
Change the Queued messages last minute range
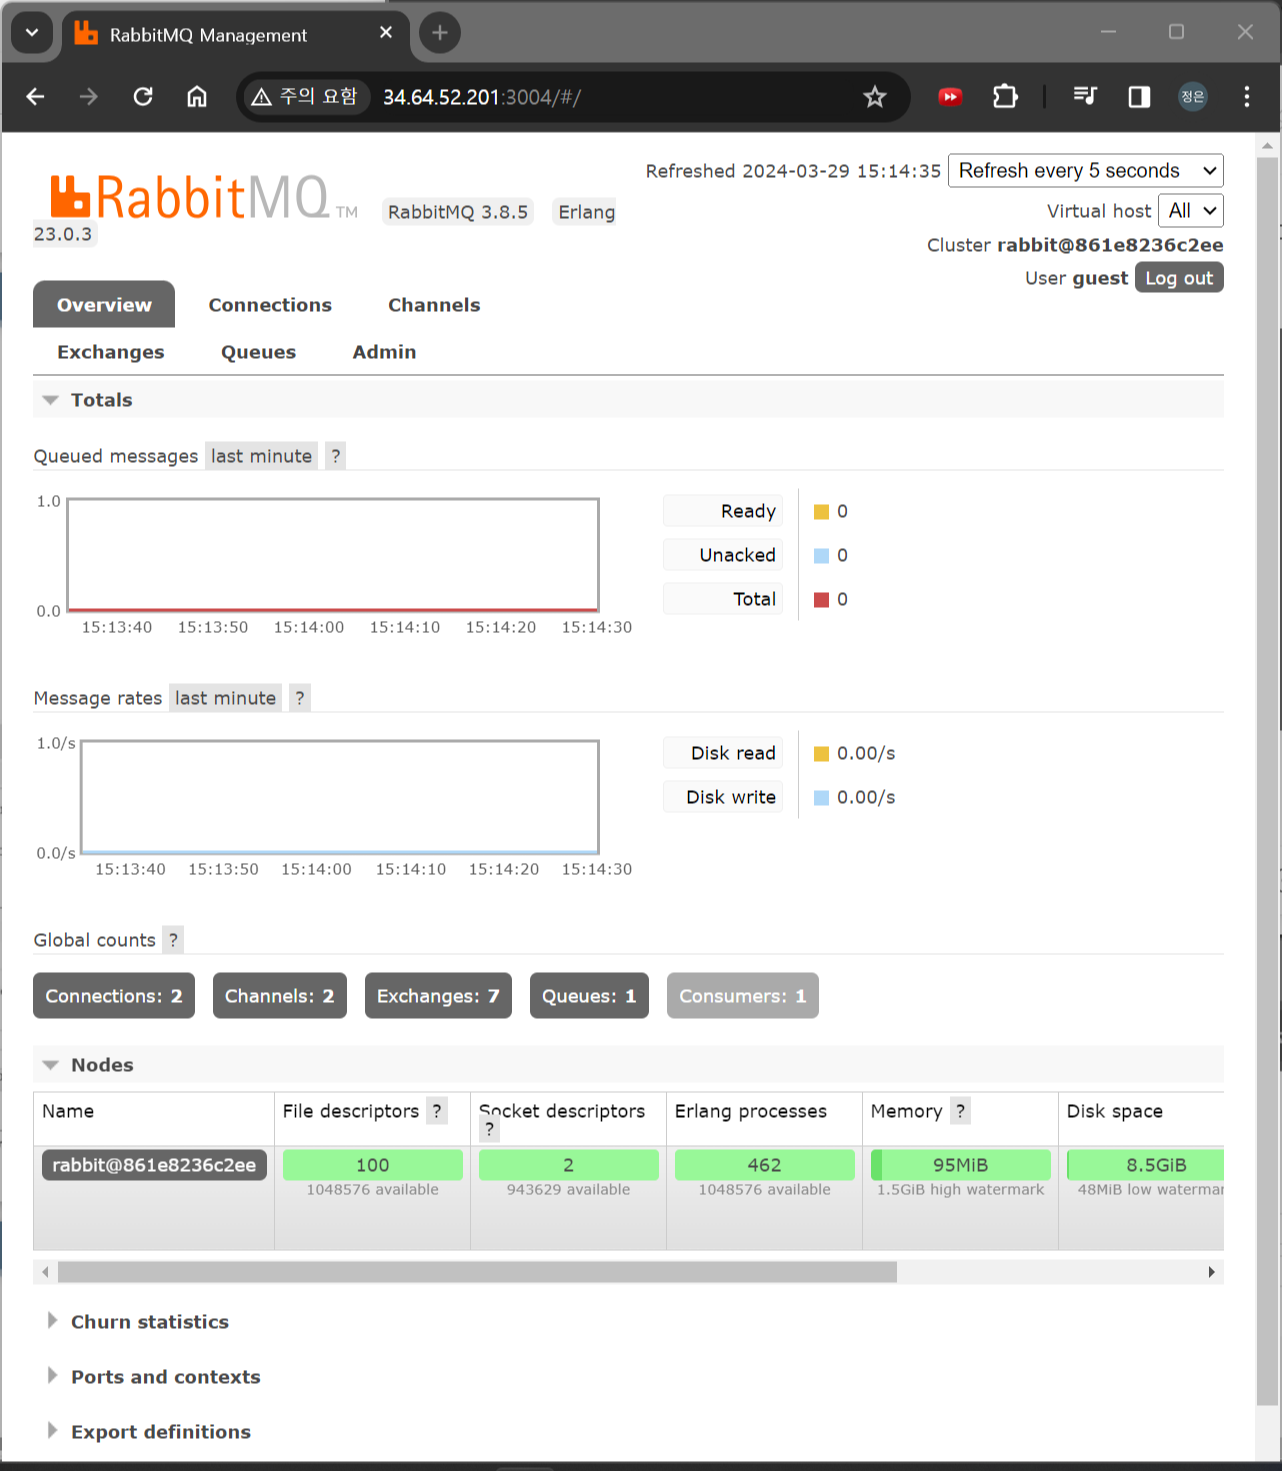pyautogui.click(x=261, y=456)
